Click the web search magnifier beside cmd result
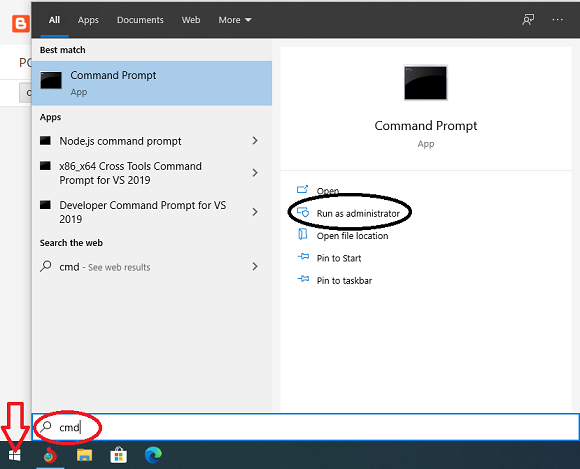Screen dimensions: 580x469 click(45, 266)
